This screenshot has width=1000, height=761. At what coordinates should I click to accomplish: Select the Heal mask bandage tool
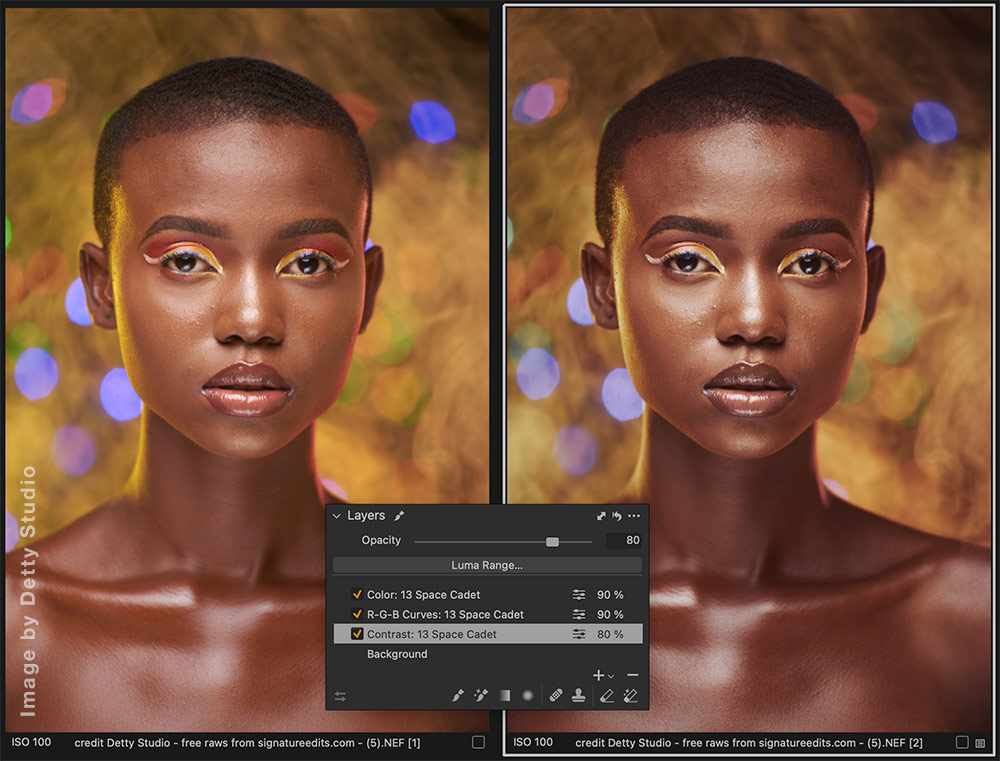(557, 696)
